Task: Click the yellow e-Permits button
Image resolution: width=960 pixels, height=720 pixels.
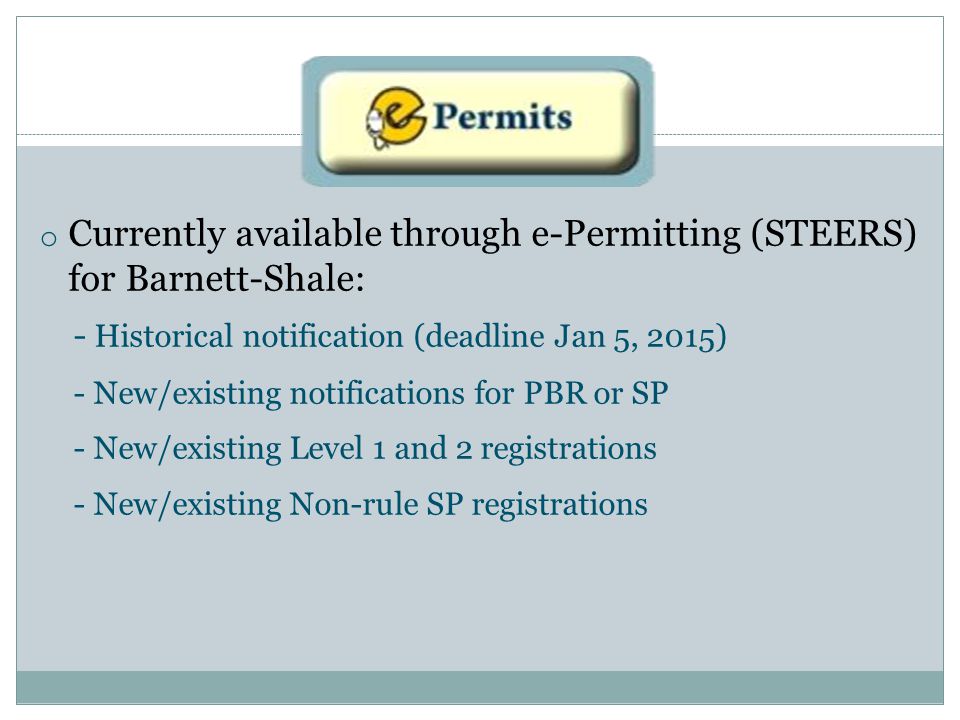Action: (x=478, y=121)
